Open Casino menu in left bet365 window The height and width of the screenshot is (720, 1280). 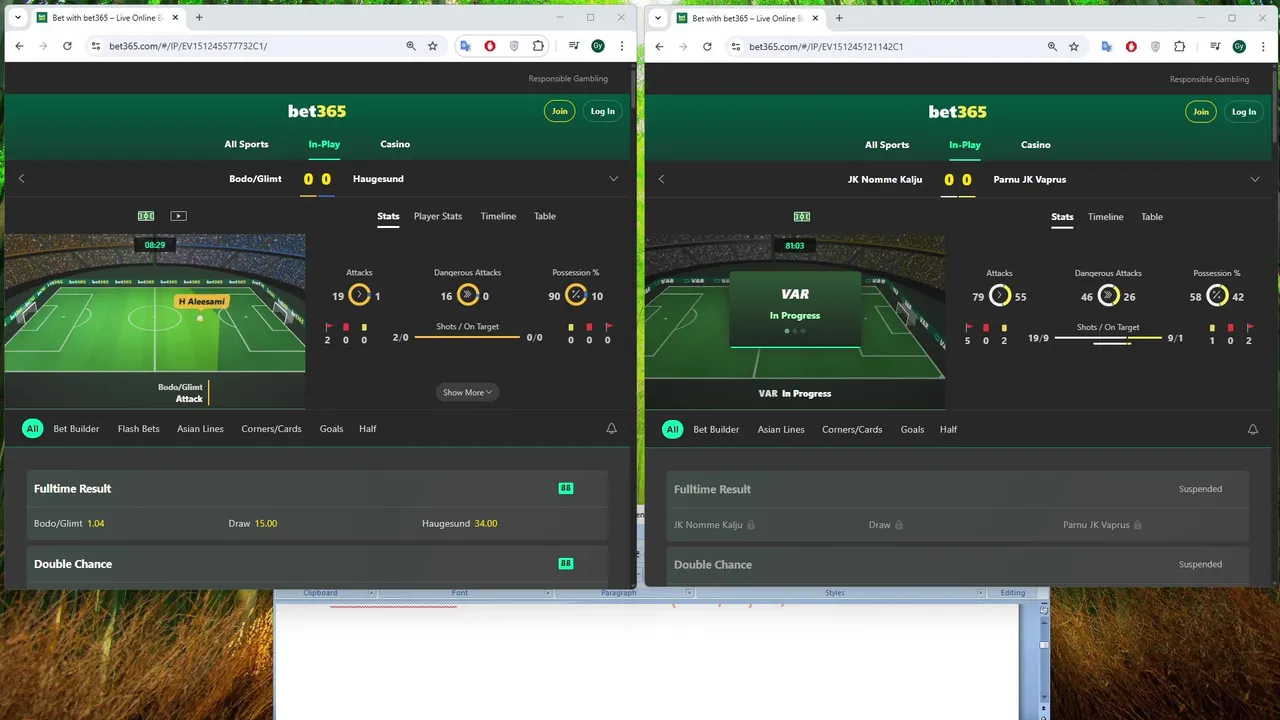pos(395,144)
